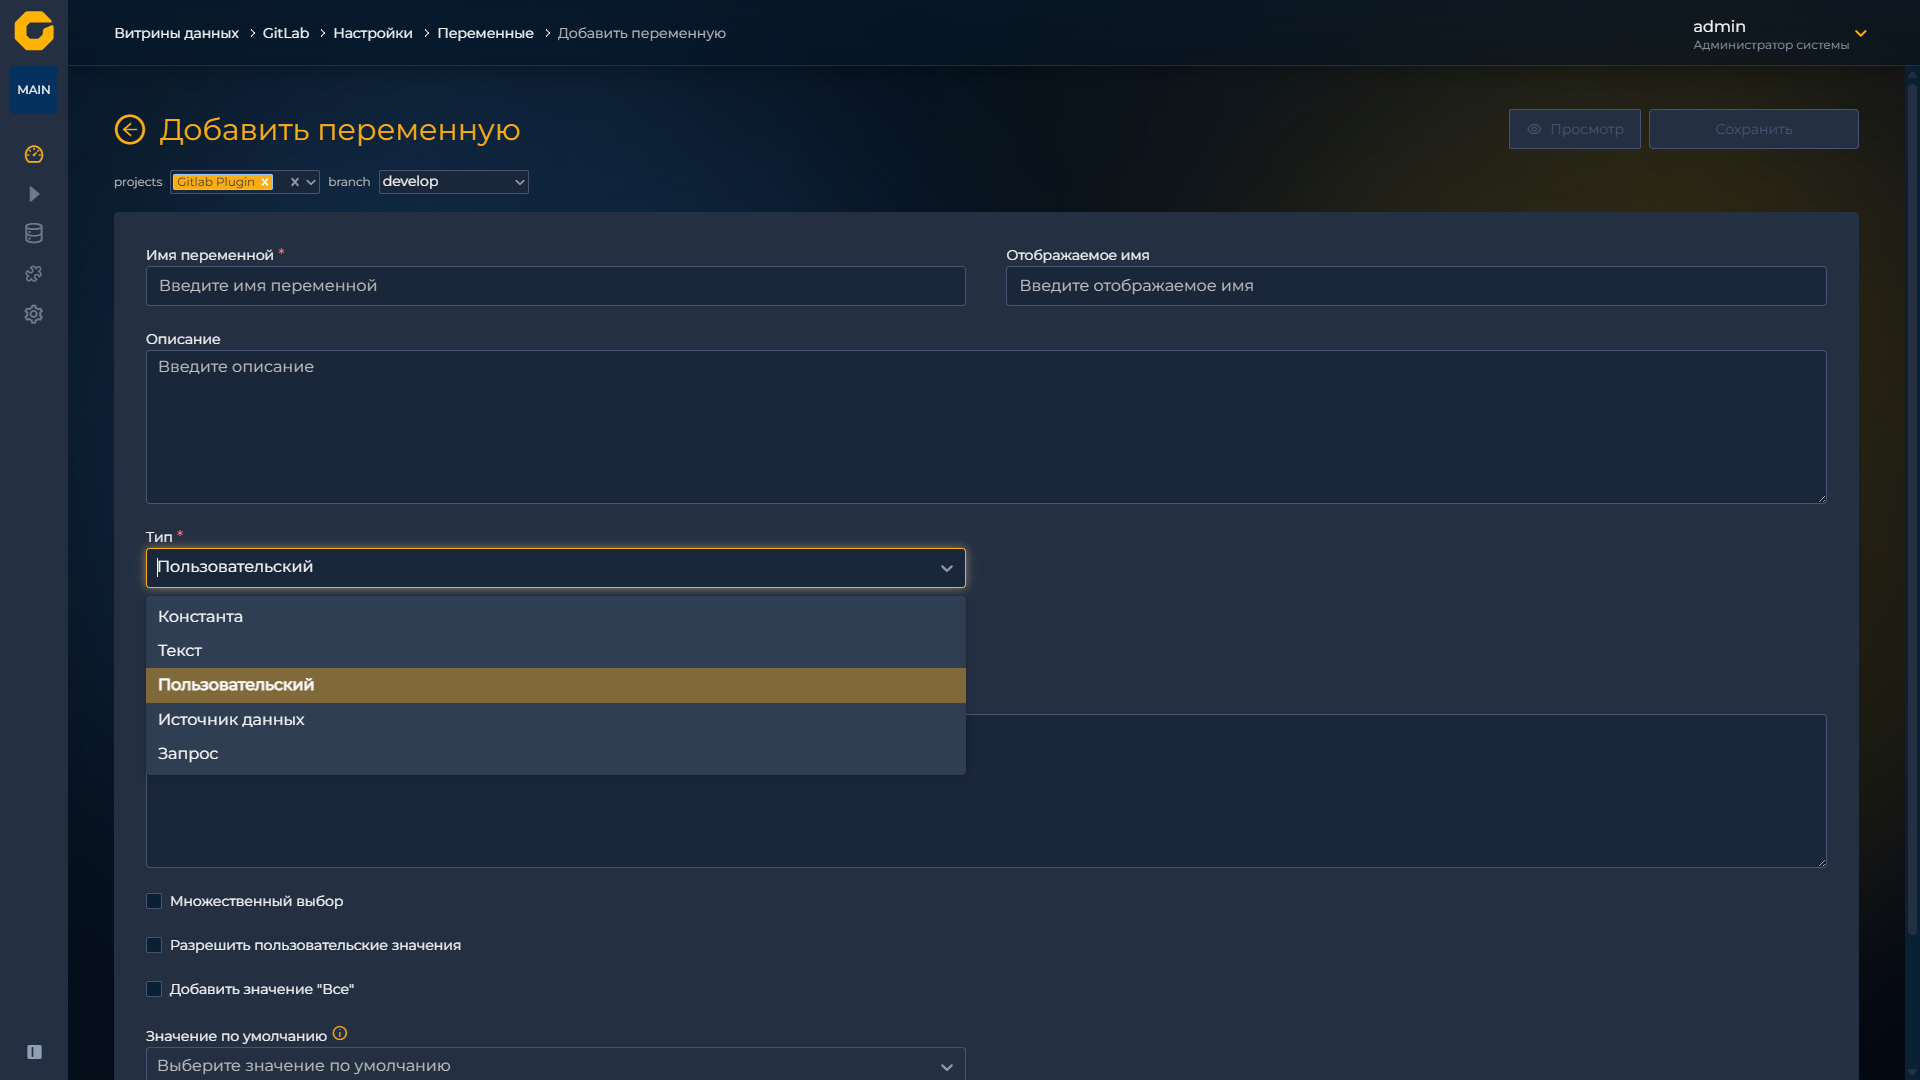Check Разрешить пользовательские значения
The height and width of the screenshot is (1080, 1920).
tap(154, 945)
